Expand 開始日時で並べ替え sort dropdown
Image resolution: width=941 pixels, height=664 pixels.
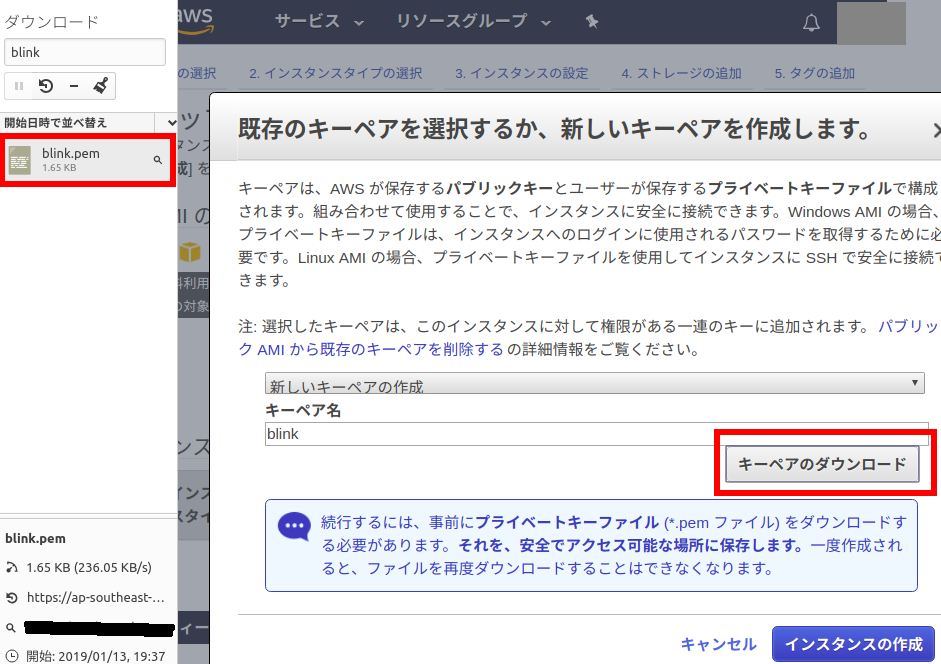[171, 122]
